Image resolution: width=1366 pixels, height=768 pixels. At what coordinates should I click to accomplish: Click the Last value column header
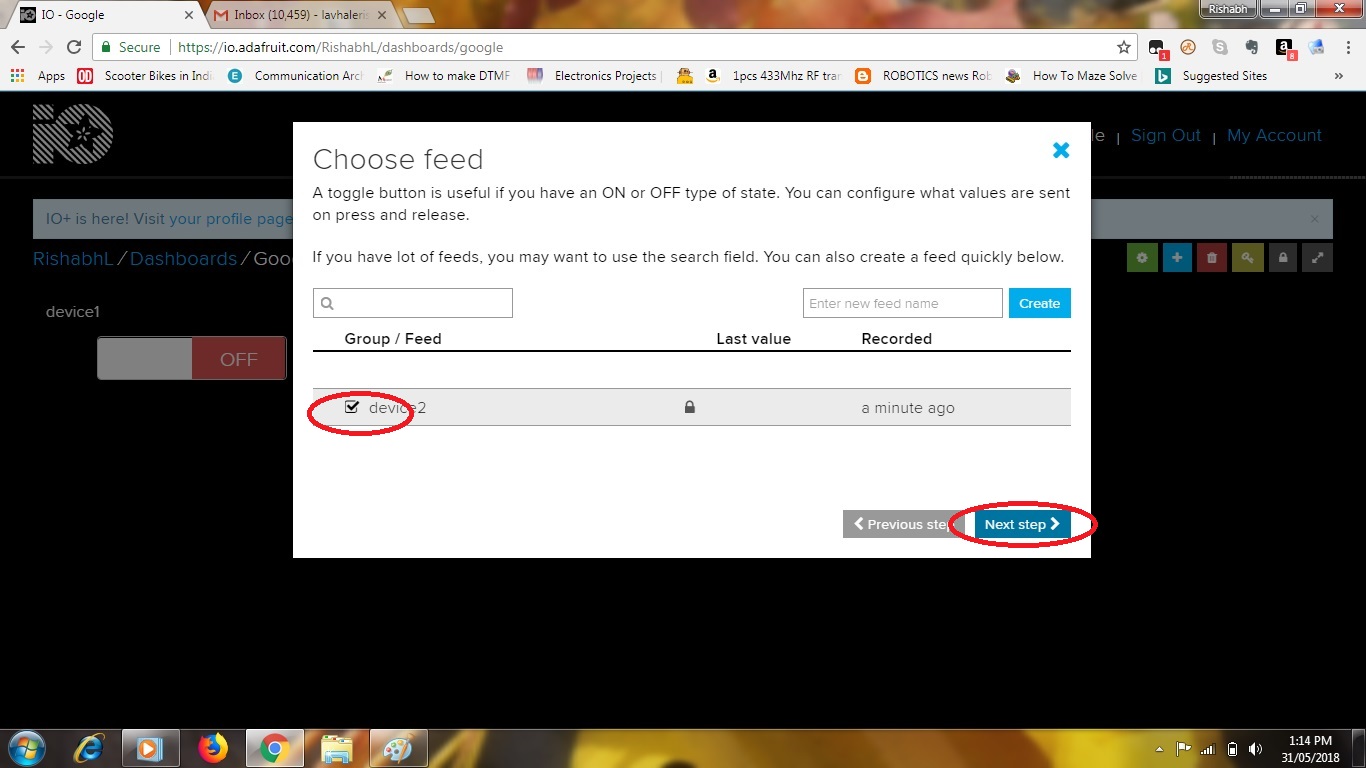click(753, 339)
